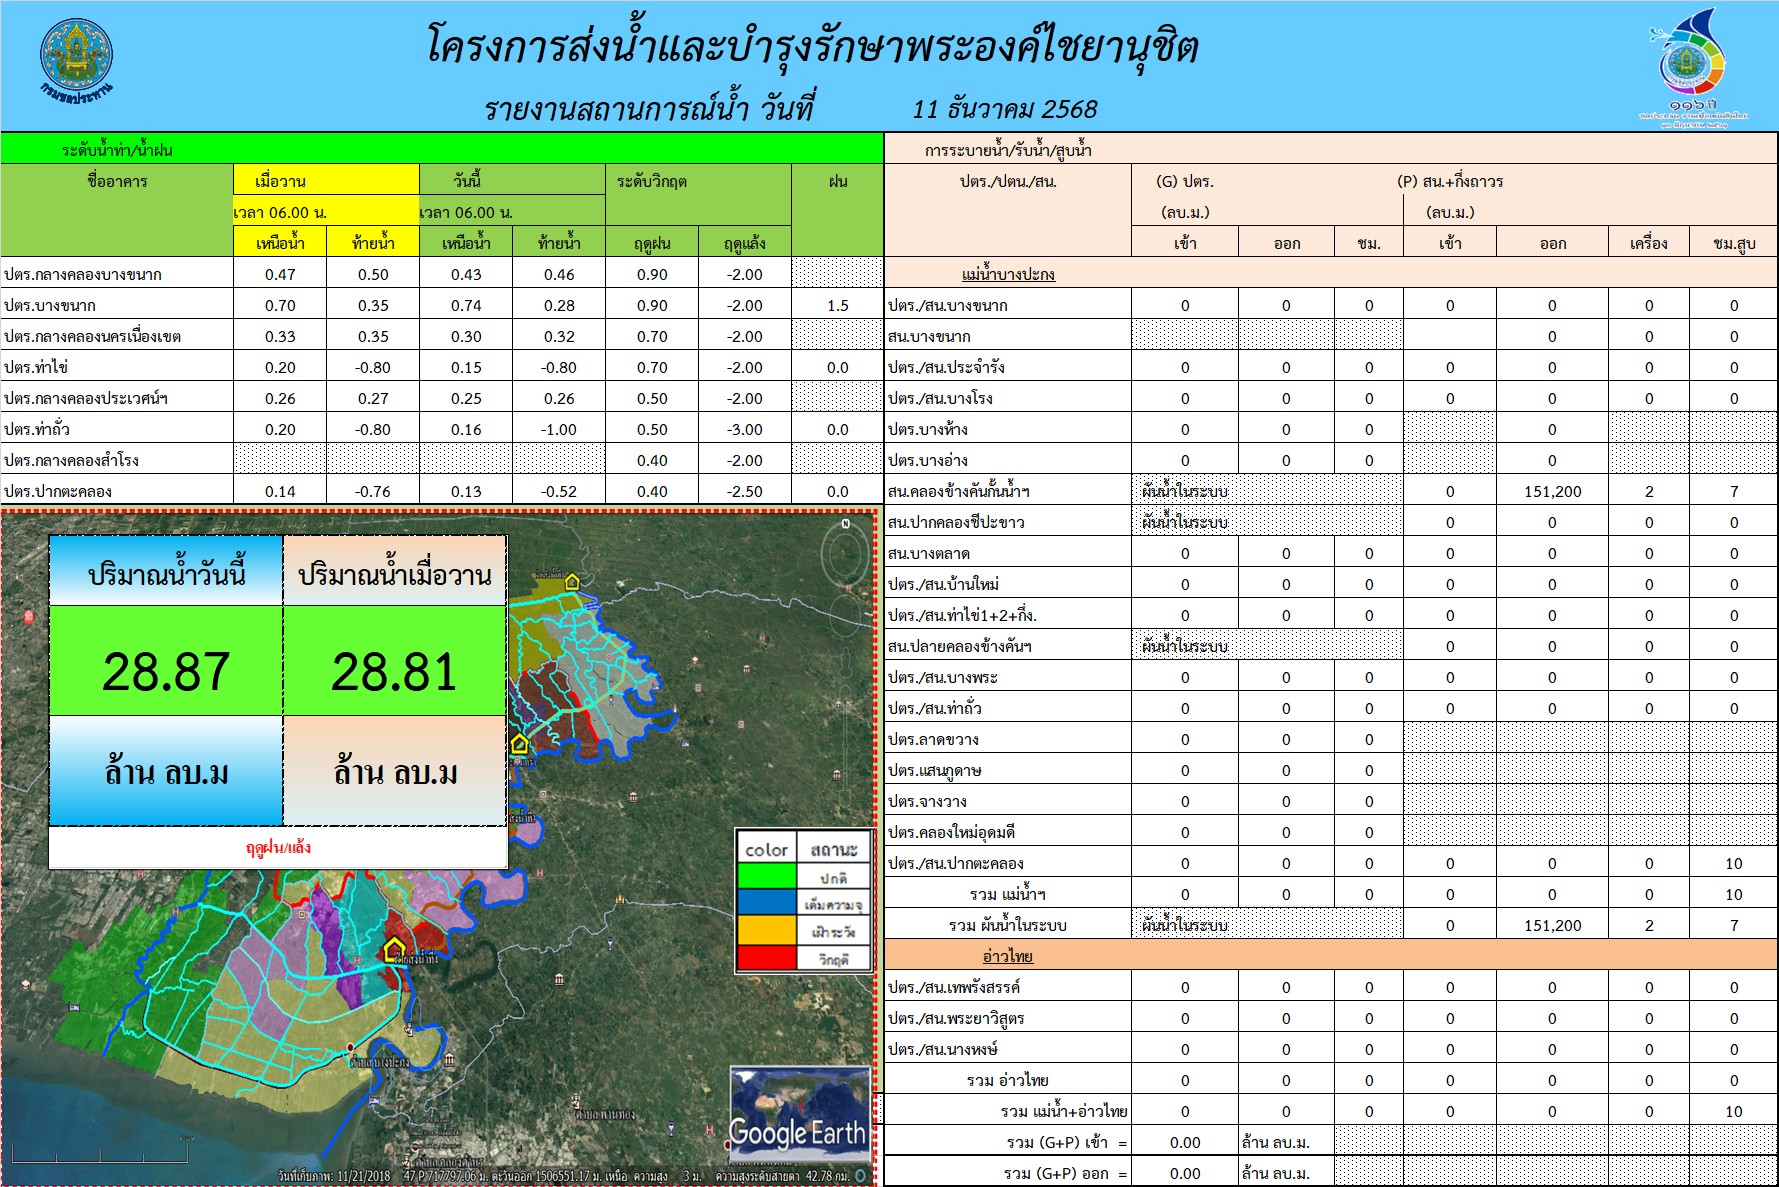Select yesterday's water volume 28.81 cell
This screenshot has height=1187, width=1779.
395,670
